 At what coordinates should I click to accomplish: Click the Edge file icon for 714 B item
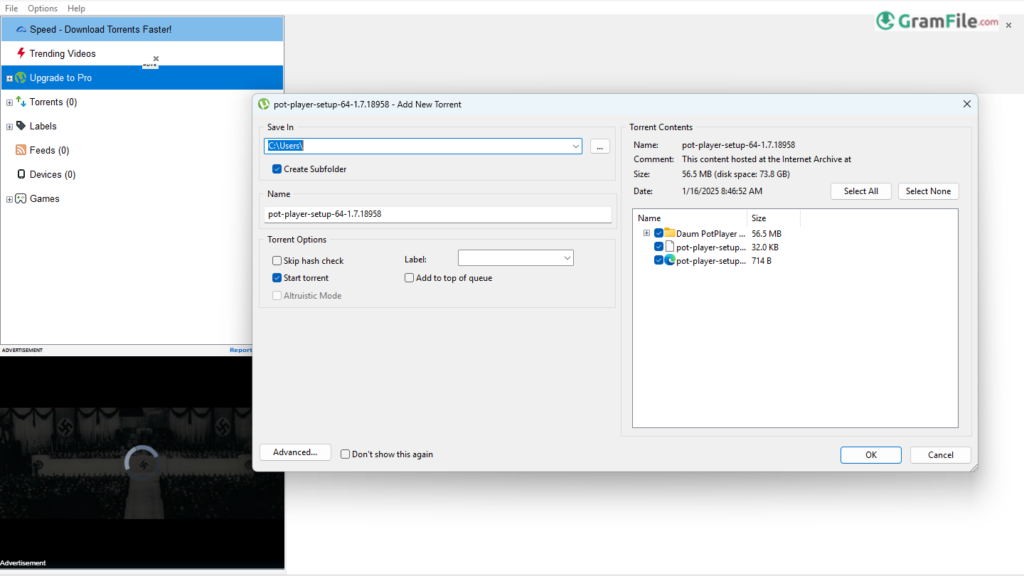click(669, 260)
